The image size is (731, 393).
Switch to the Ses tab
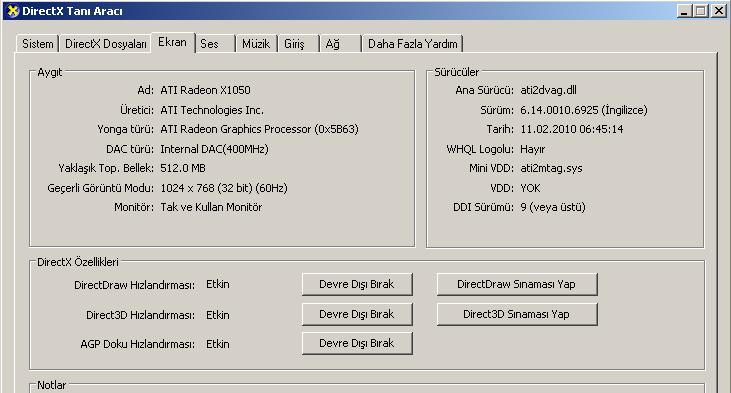[214, 44]
